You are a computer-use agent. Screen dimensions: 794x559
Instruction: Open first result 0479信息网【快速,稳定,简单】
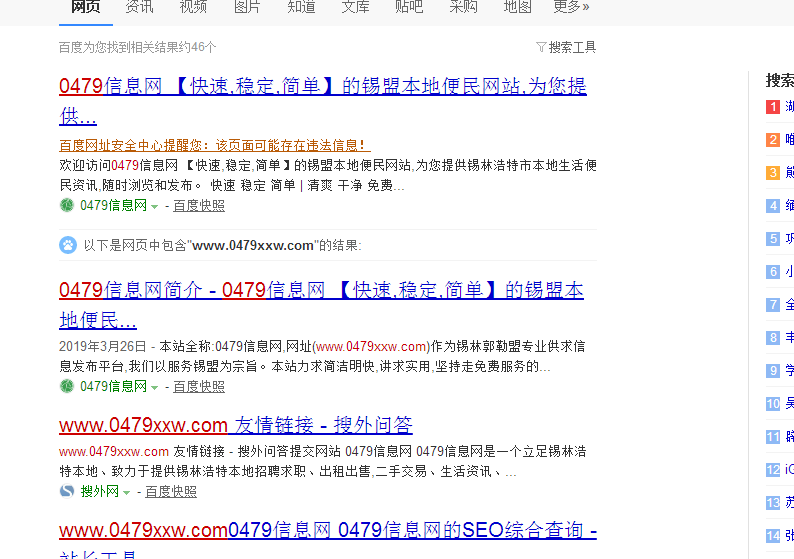pos(323,101)
